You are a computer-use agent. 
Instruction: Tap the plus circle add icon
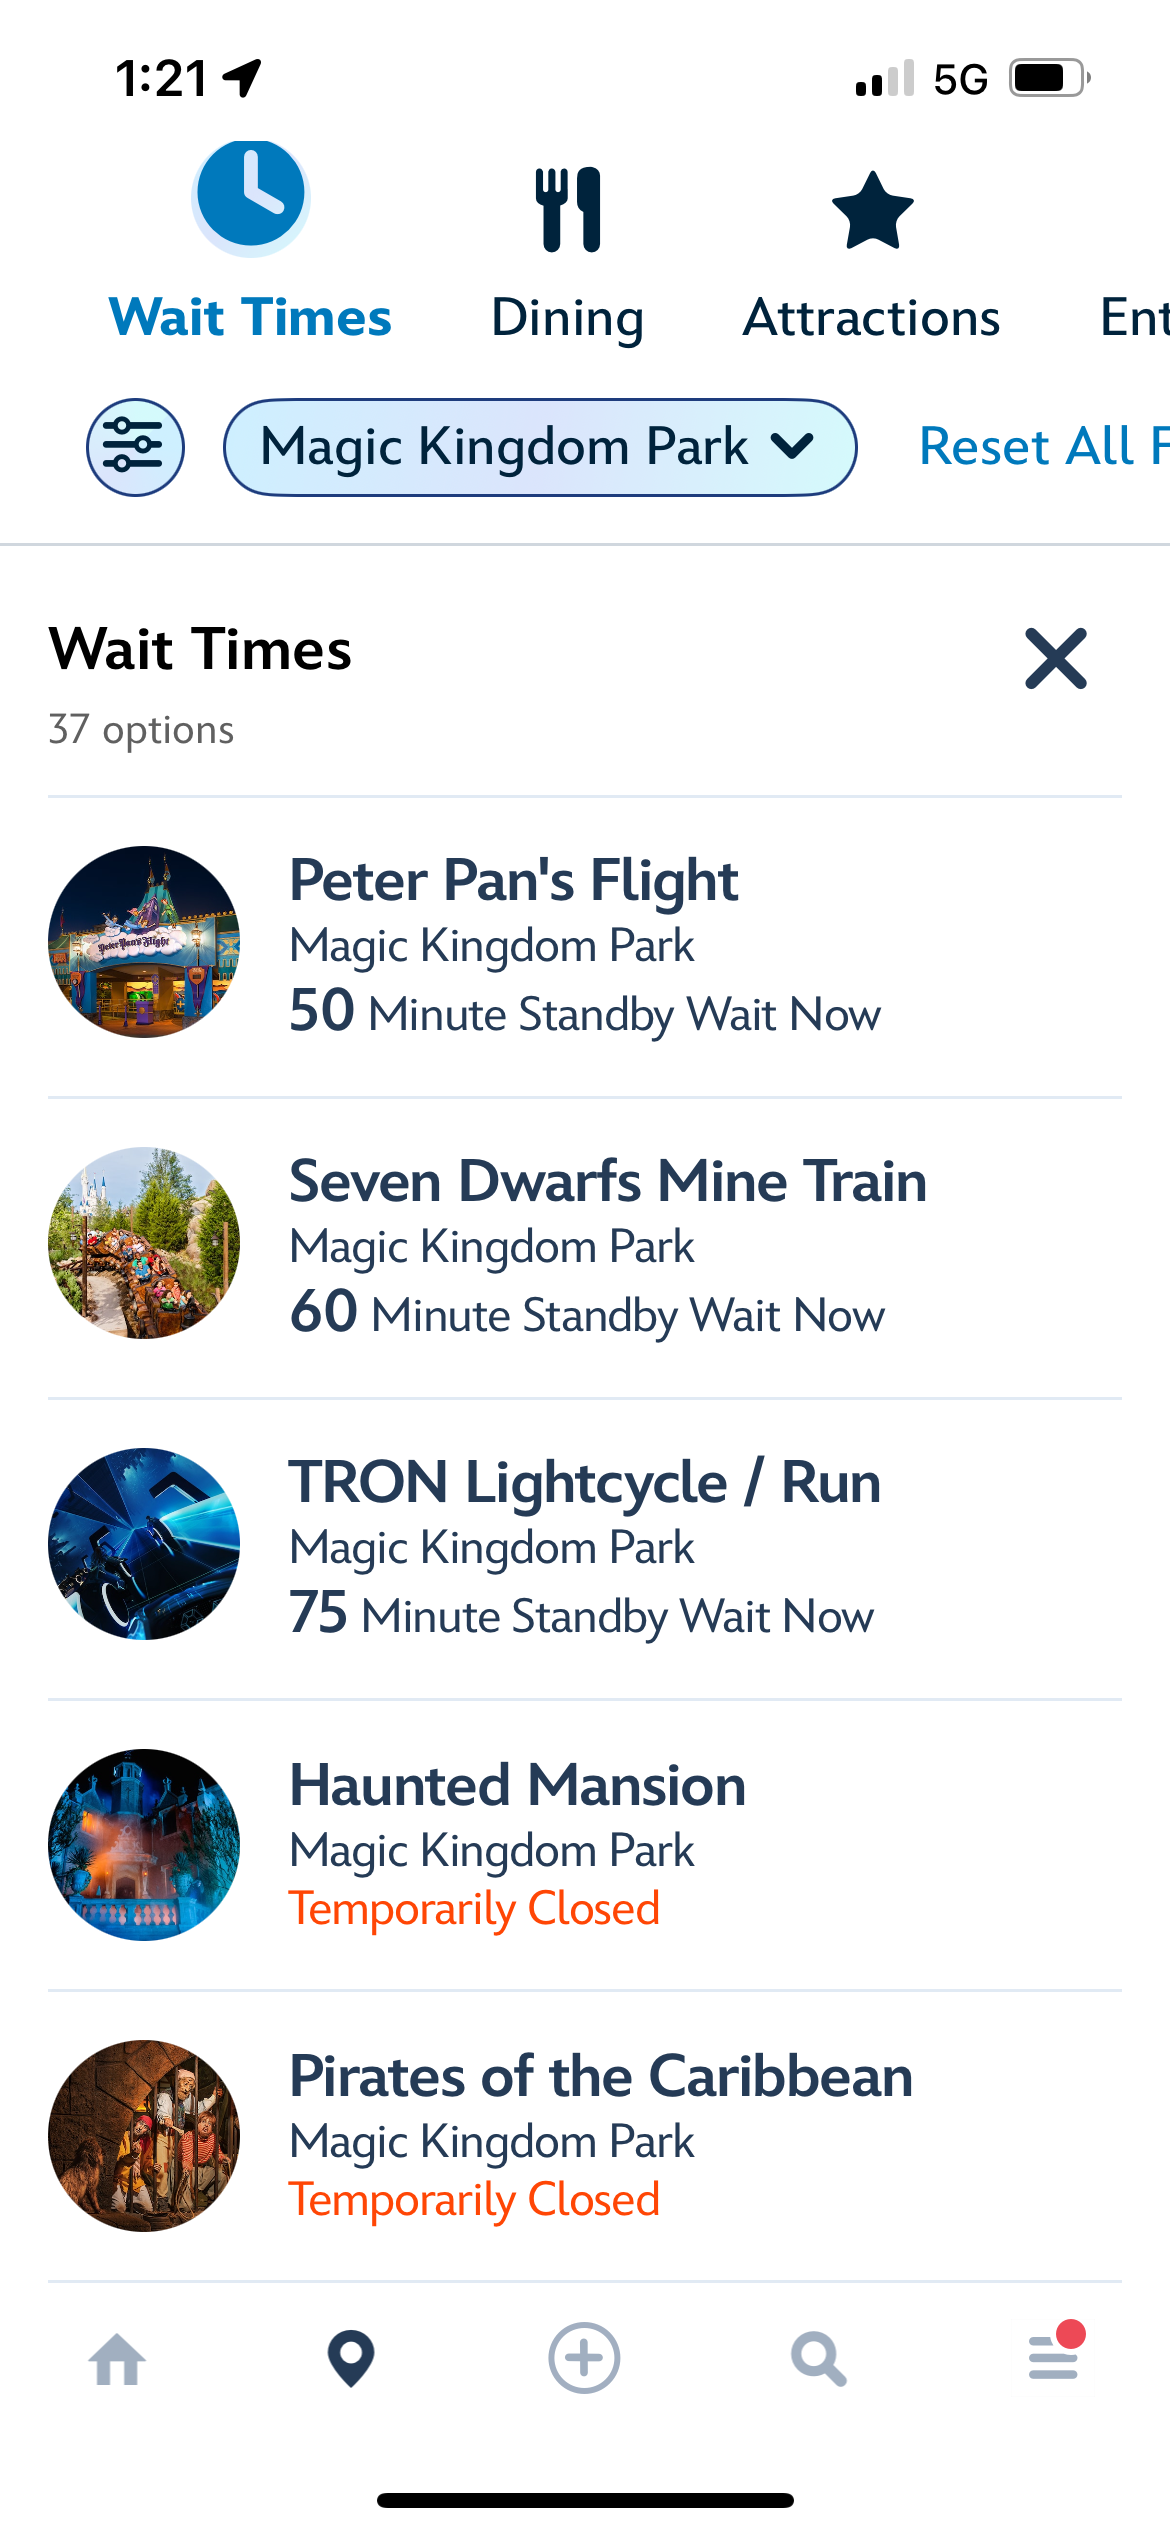pyautogui.click(x=584, y=2358)
